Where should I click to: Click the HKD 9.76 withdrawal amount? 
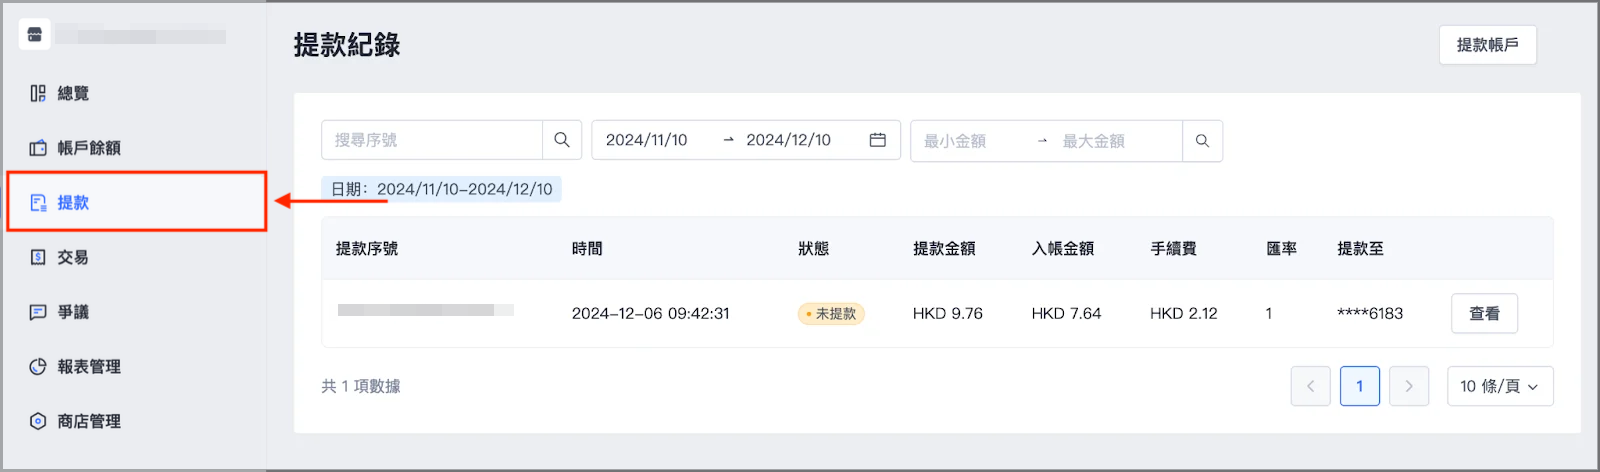tap(948, 313)
